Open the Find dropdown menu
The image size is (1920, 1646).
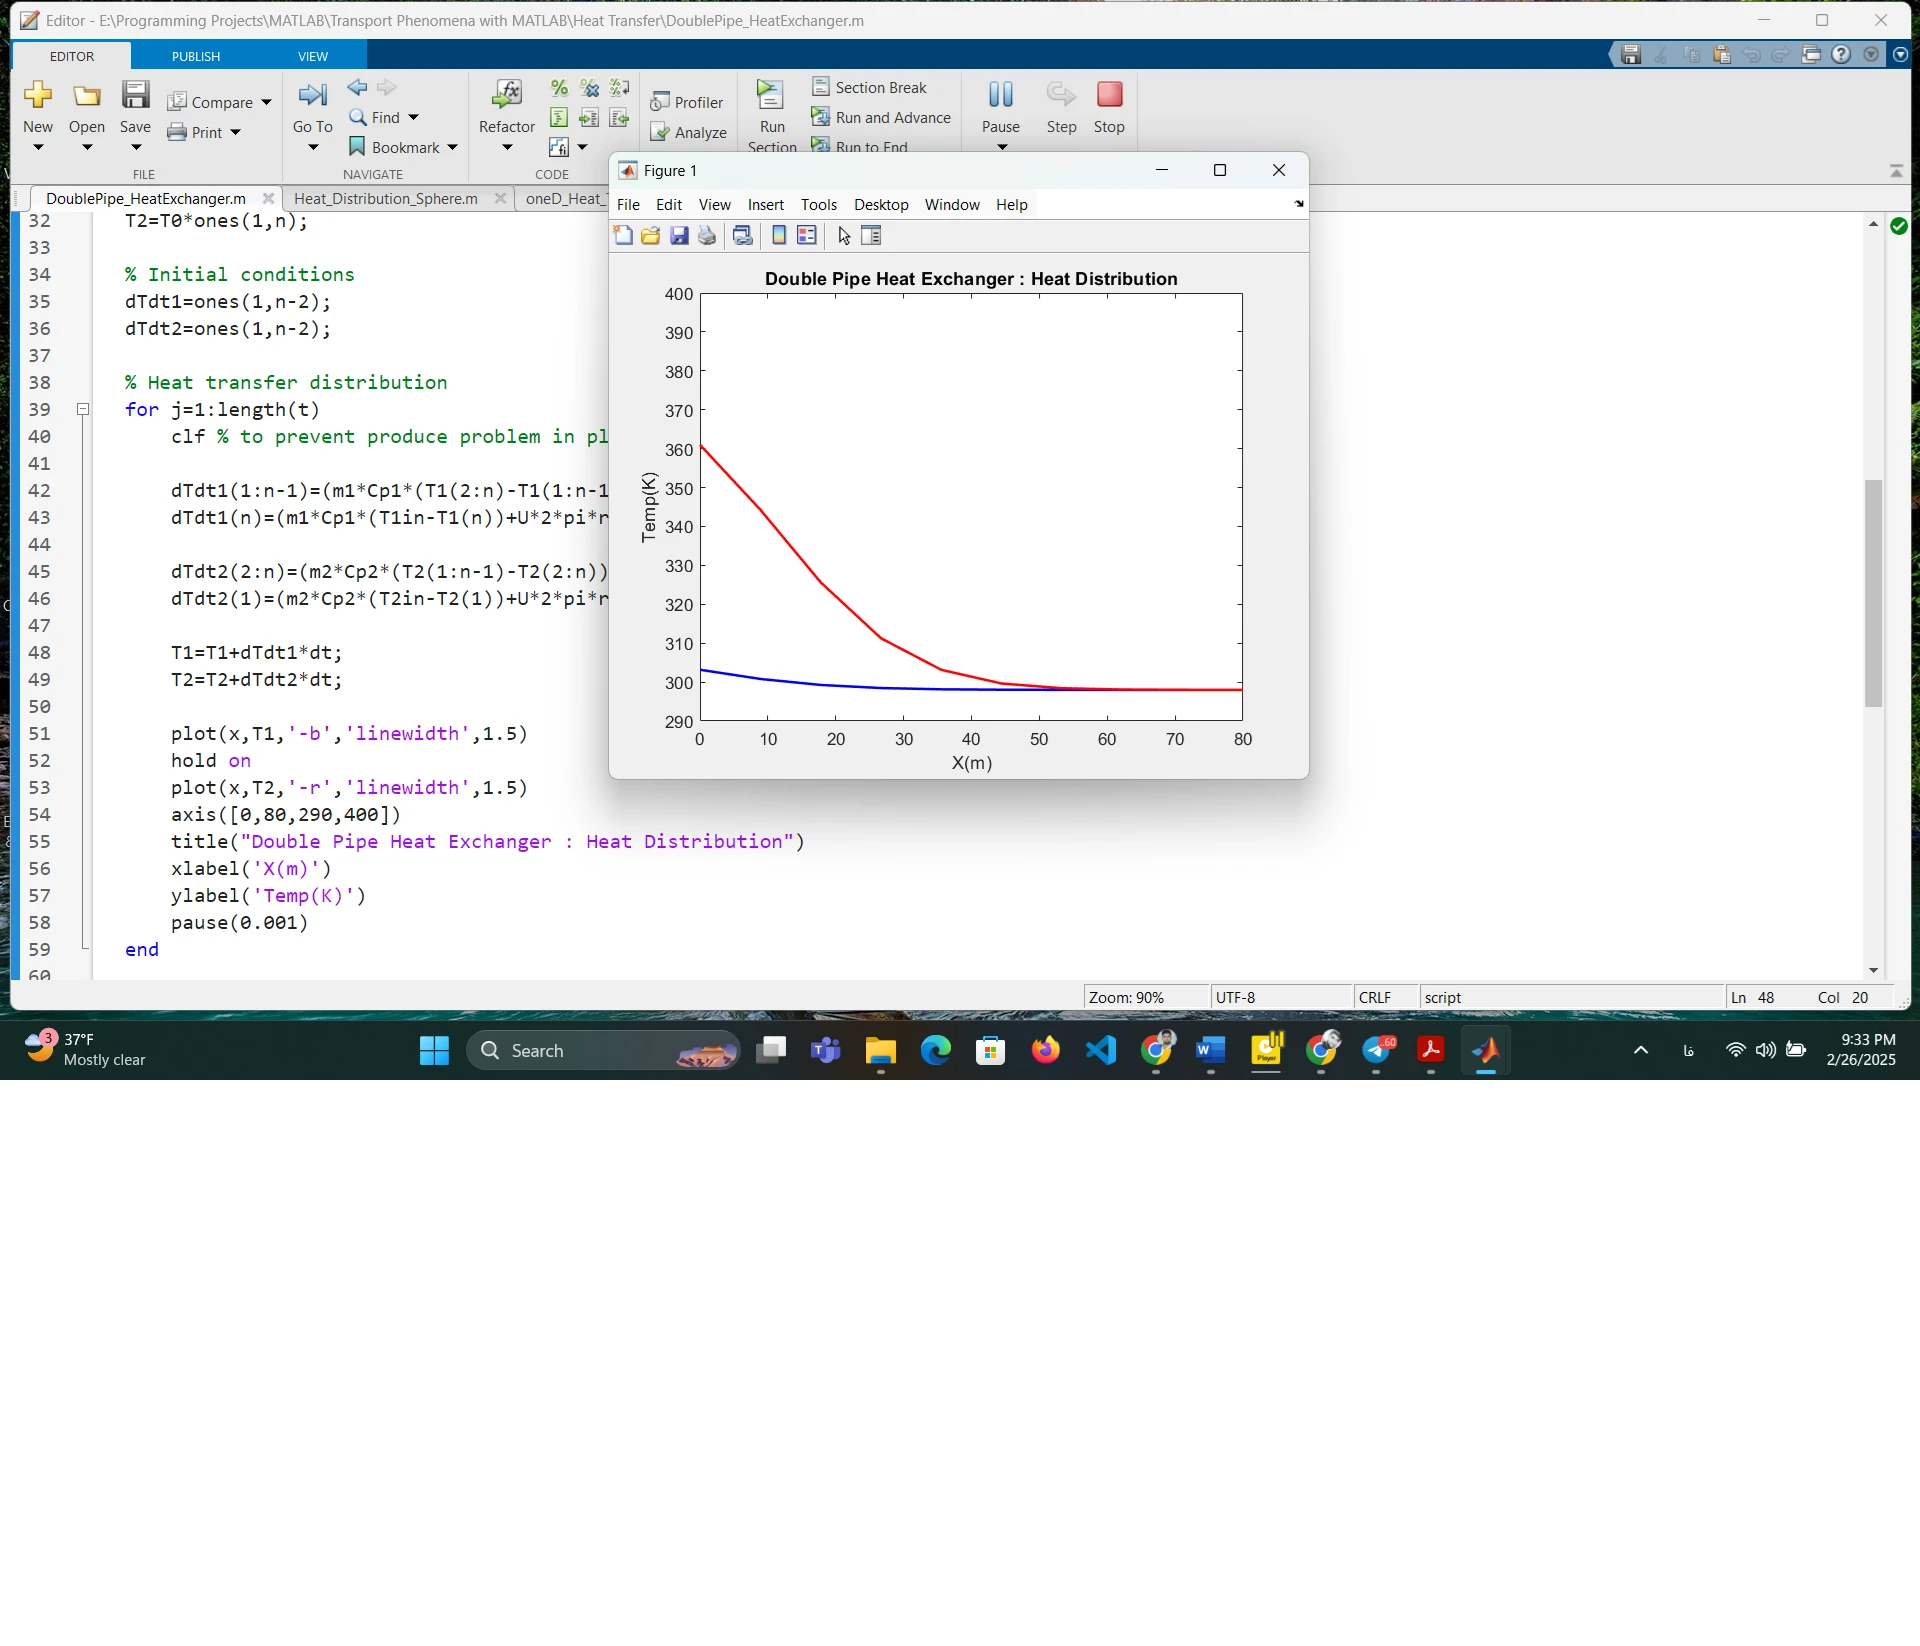413,118
